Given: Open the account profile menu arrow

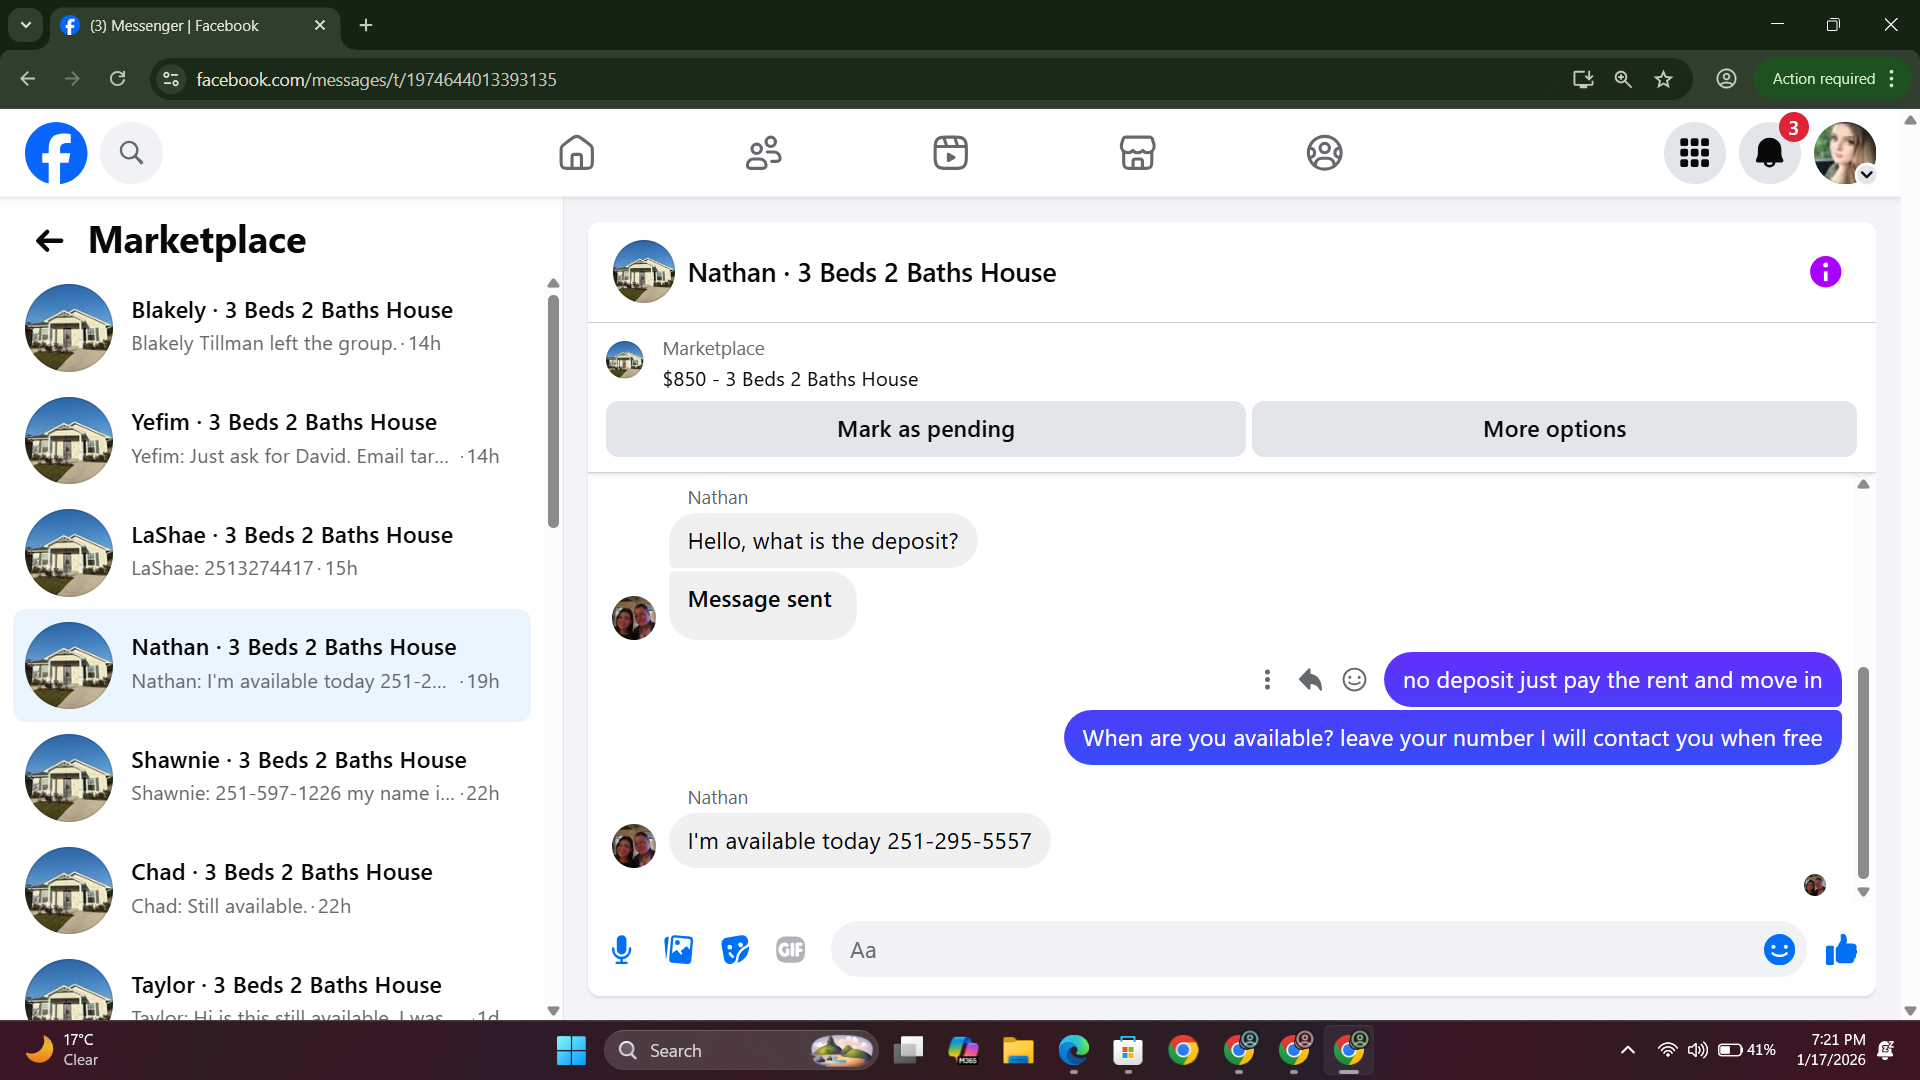Looking at the screenshot, I should coord(1866,175).
